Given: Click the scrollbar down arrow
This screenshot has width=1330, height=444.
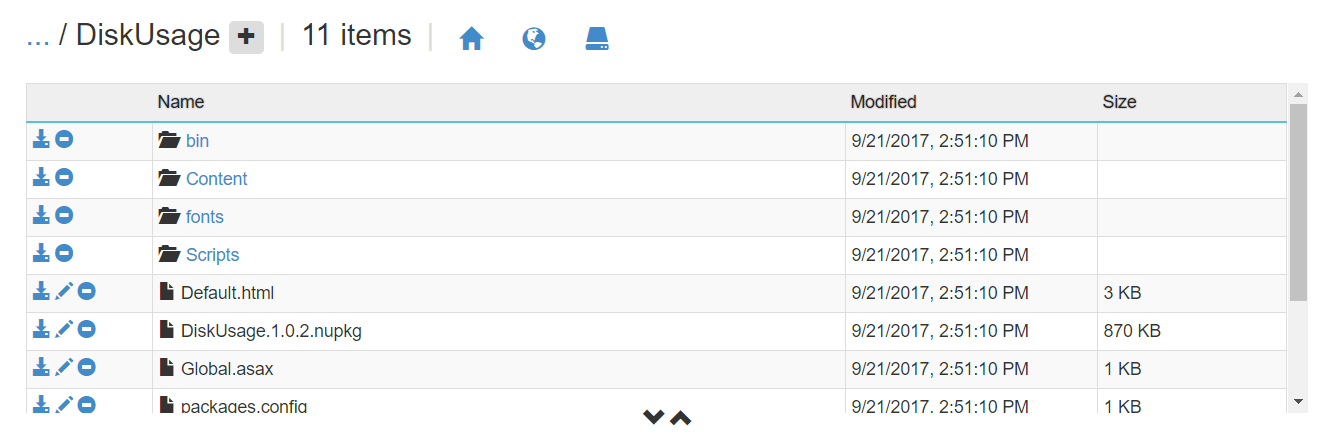Looking at the screenshot, I should (x=1298, y=401).
